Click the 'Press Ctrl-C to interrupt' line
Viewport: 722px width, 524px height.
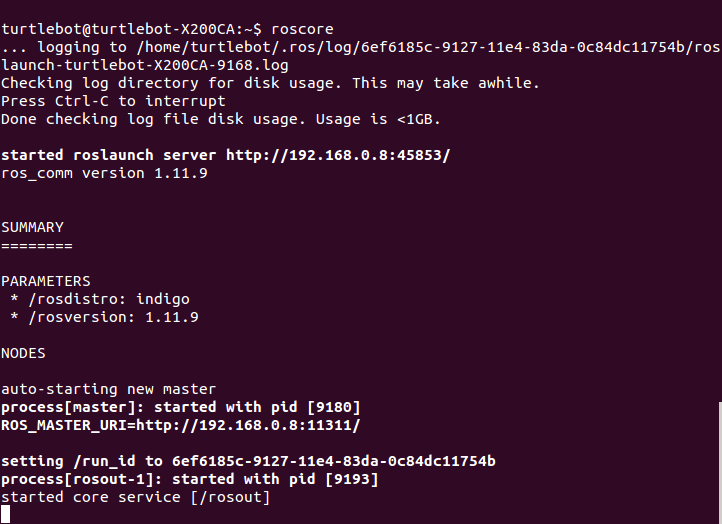113,101
